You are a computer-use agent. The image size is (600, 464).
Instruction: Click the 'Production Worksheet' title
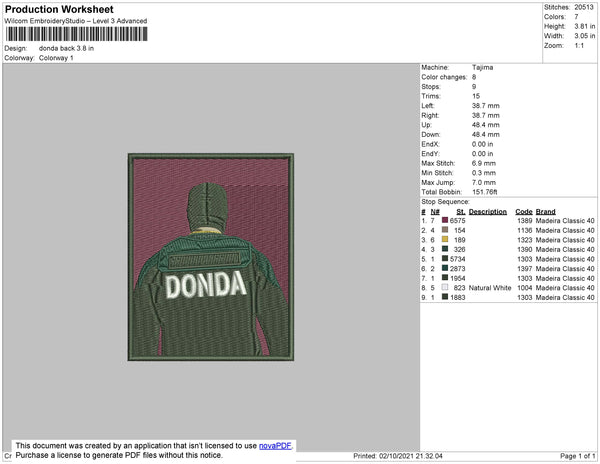click(59, 10)
